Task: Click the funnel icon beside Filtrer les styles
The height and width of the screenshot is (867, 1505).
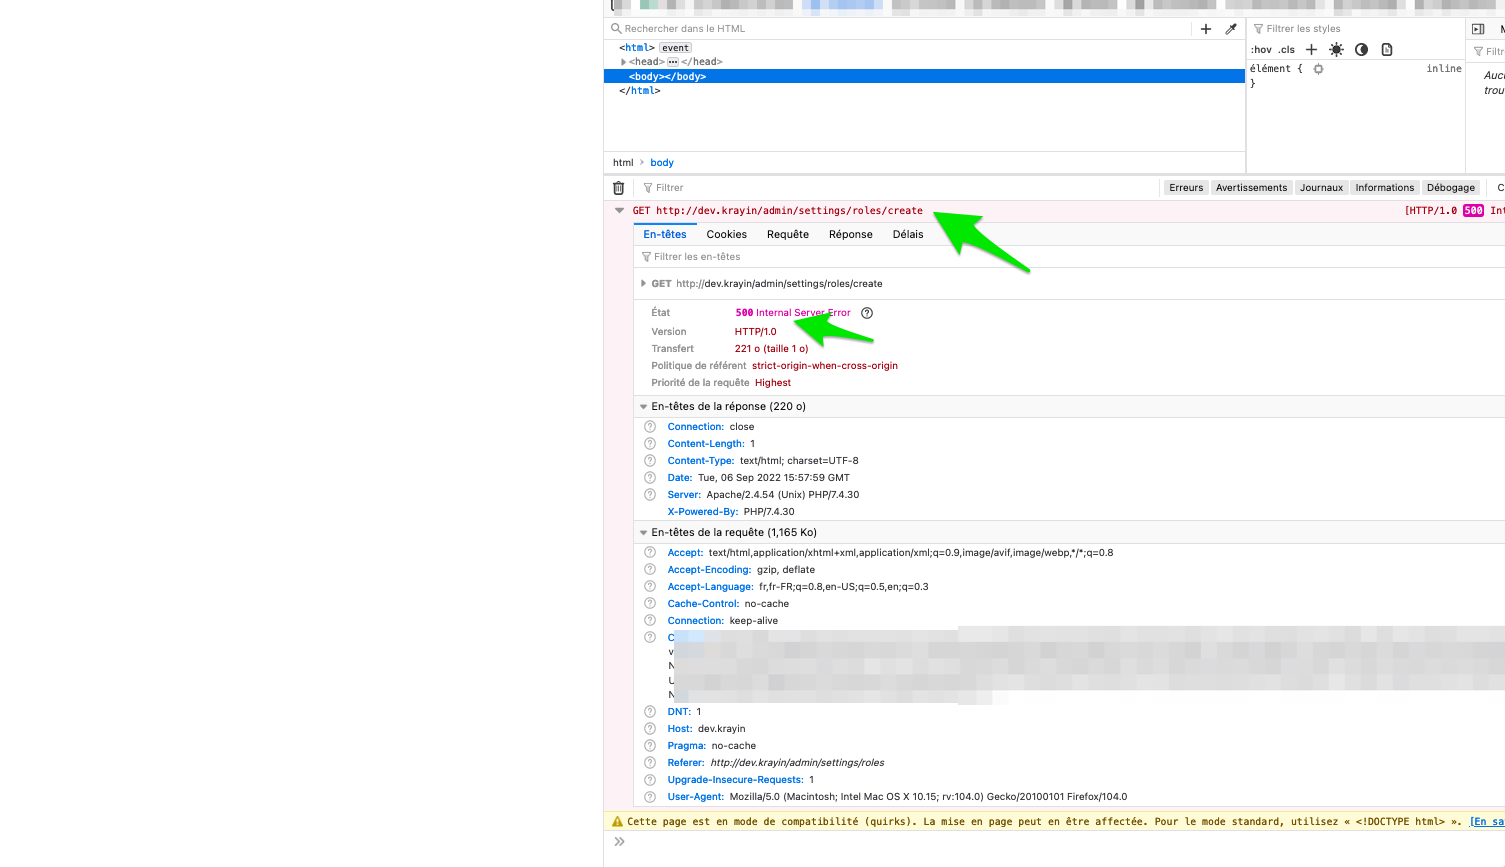Action: click(1257, 28)
